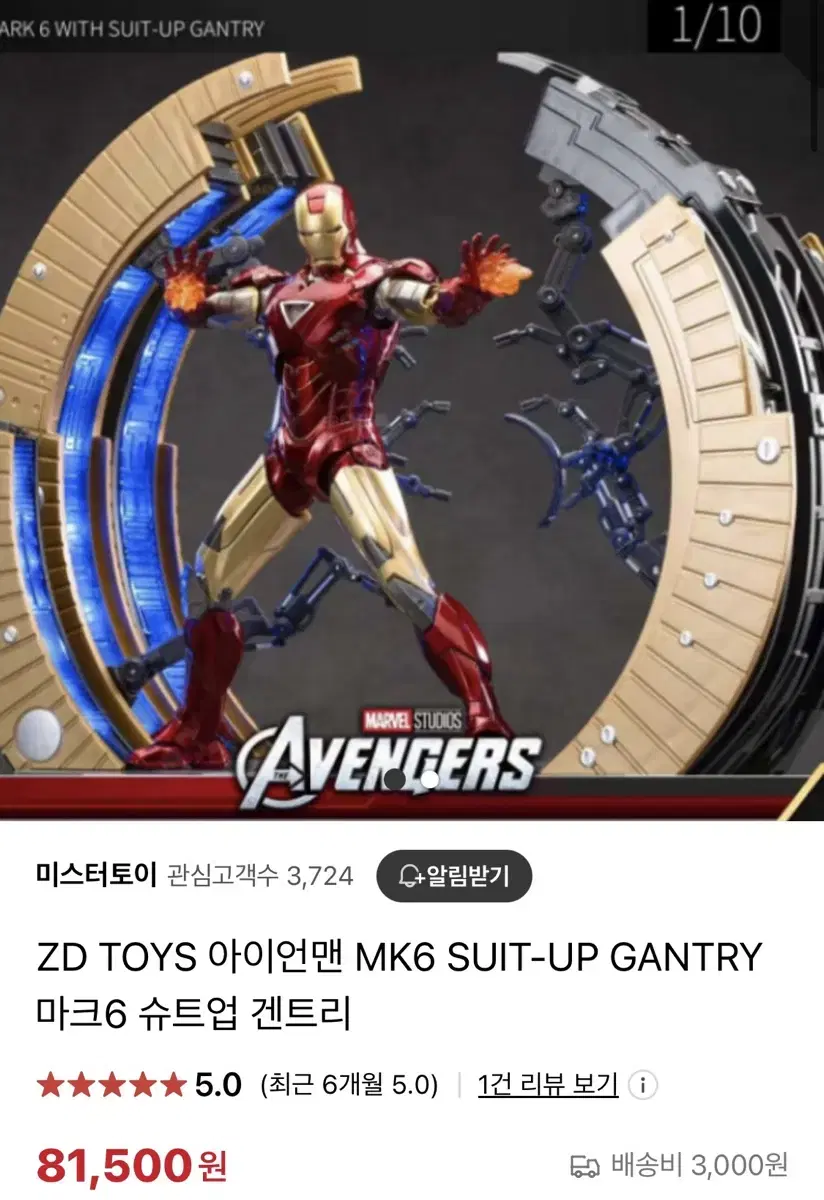
Task: Tap the 81,500원 price
Action: click(x=132, y=1165)
